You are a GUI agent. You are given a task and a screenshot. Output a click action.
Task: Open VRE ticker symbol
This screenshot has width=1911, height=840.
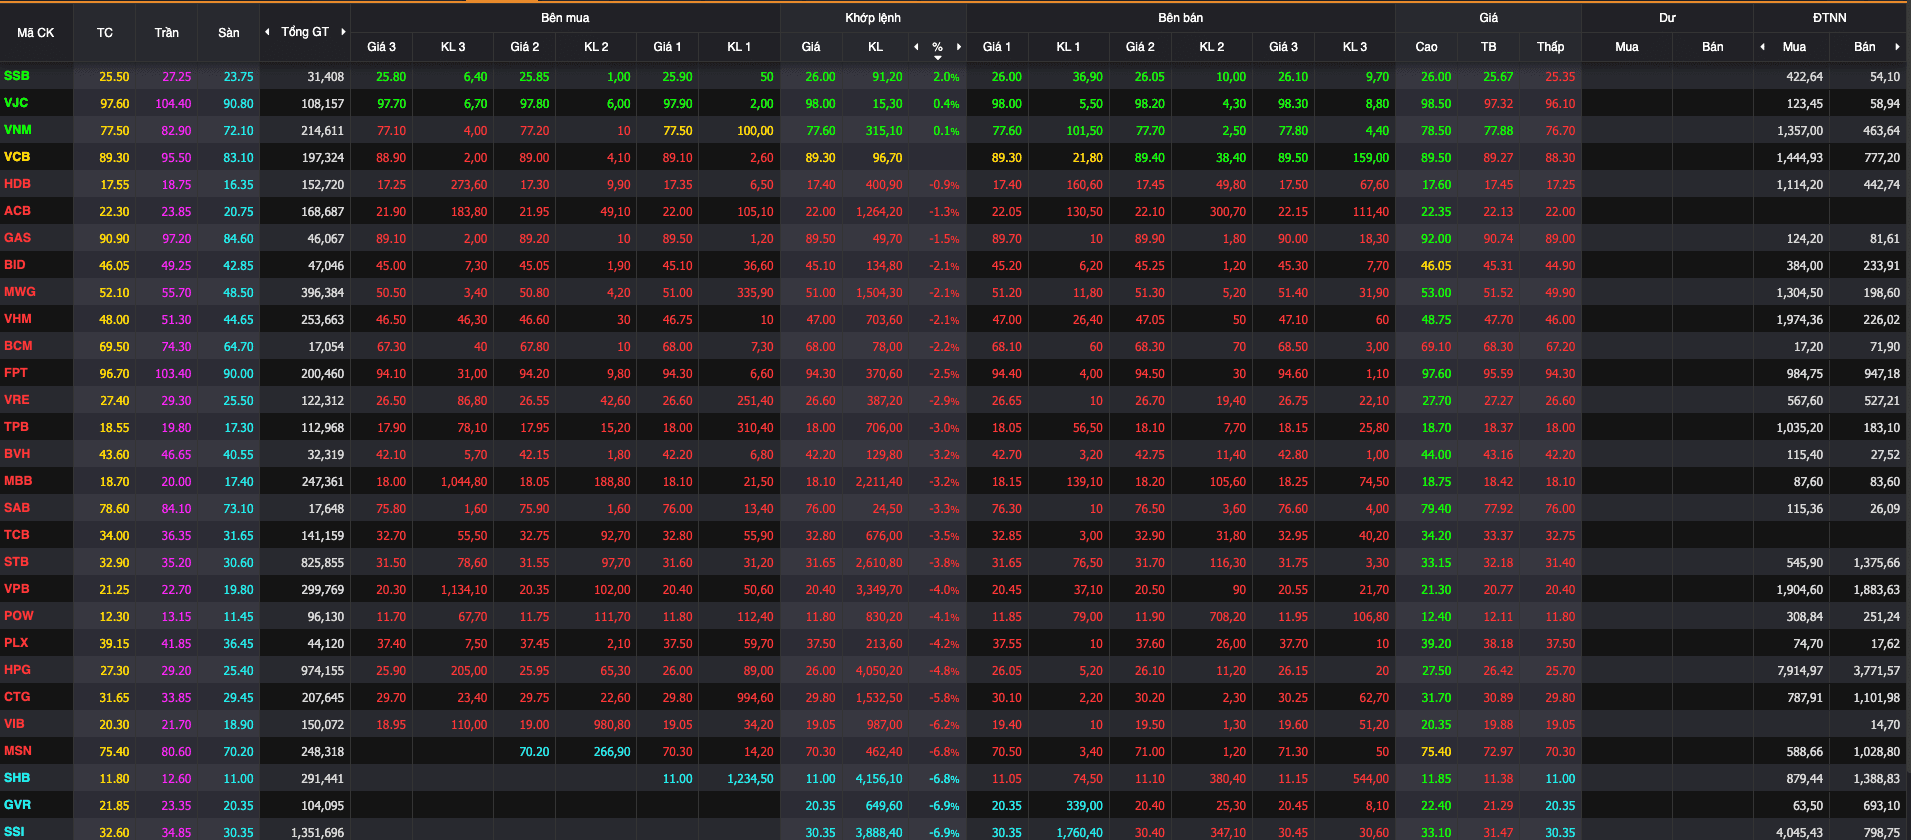17,400
